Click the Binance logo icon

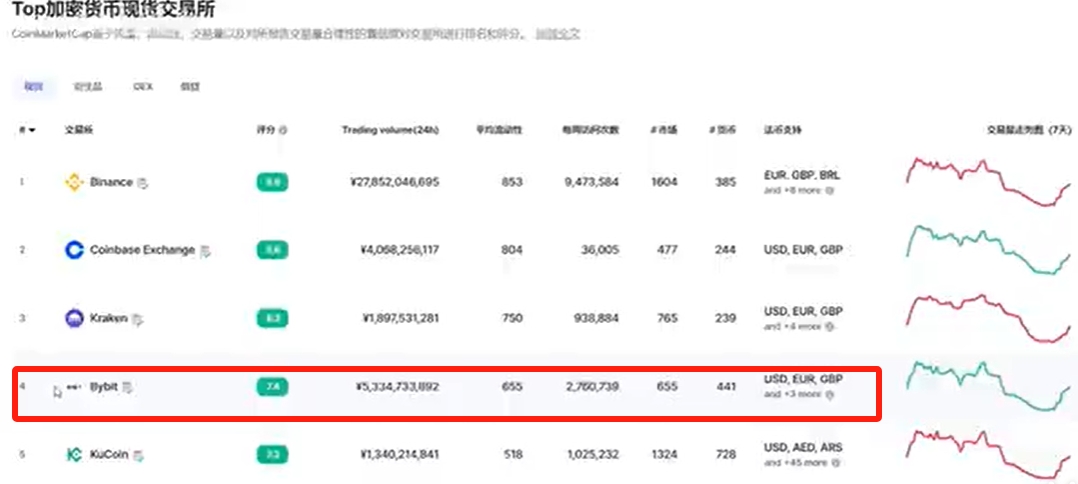[x=74, y=182]
